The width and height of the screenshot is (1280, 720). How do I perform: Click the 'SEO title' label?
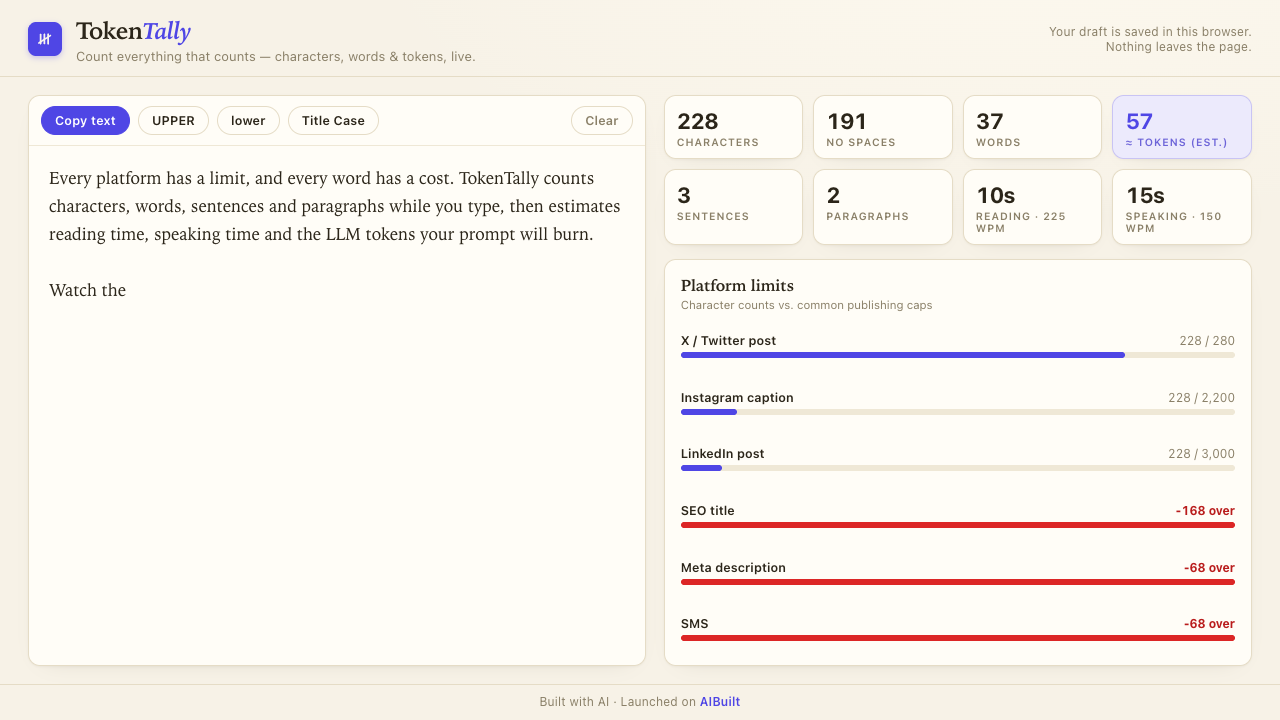click(707, 511)
